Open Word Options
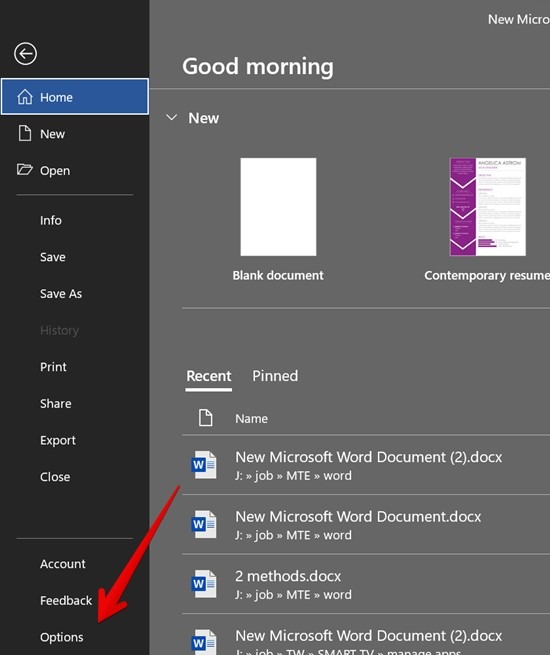The height and width of the screenshot is (655, 550). point(61,637)
